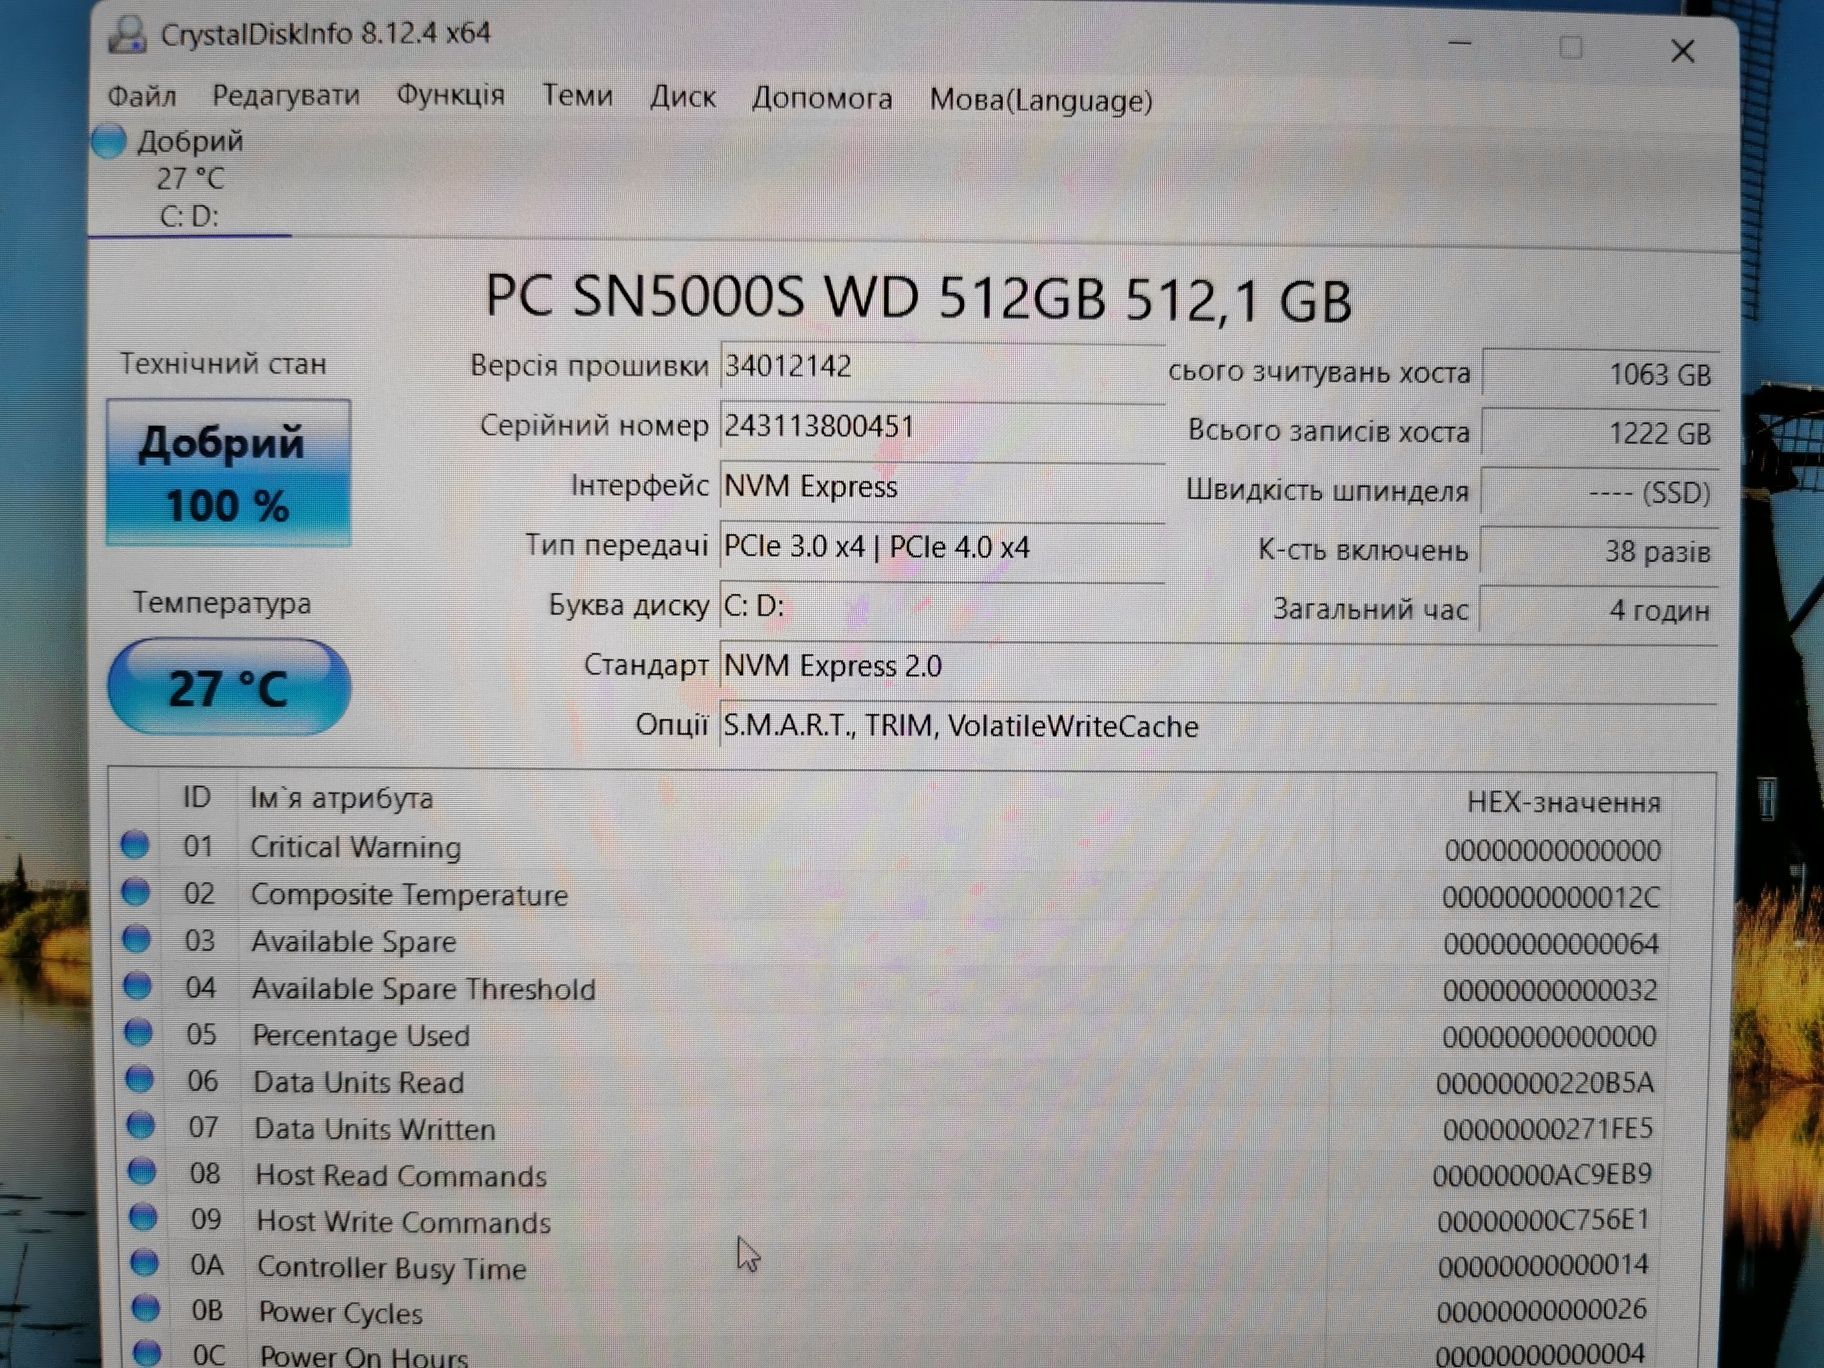The height and width of the screenshot is (1368, 1824).
Task: Close the CrystalDiskInfo window
Action: tap(1683, 50)
